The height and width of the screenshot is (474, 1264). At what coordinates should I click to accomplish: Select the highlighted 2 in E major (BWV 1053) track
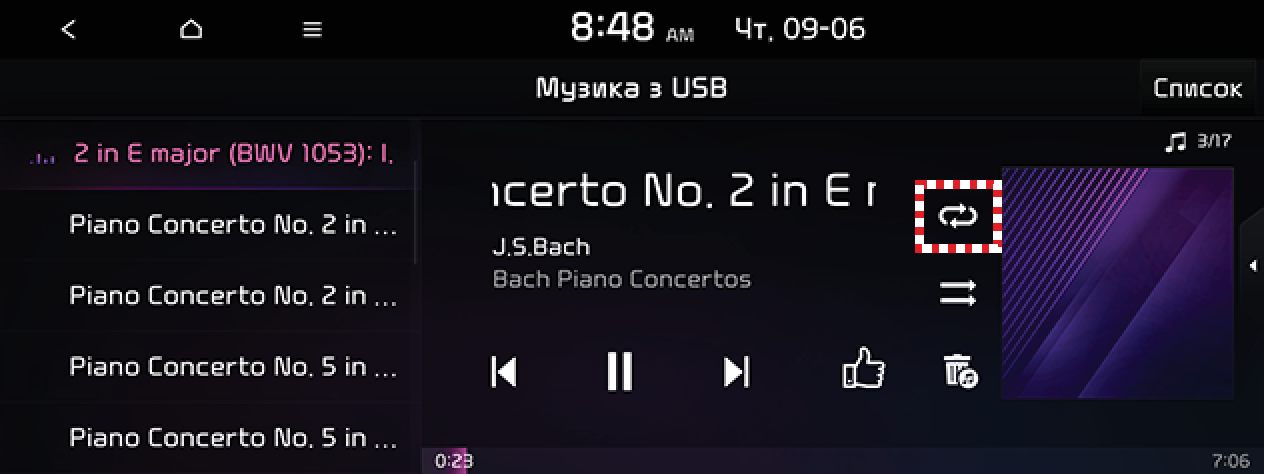(x=208, y=154)
